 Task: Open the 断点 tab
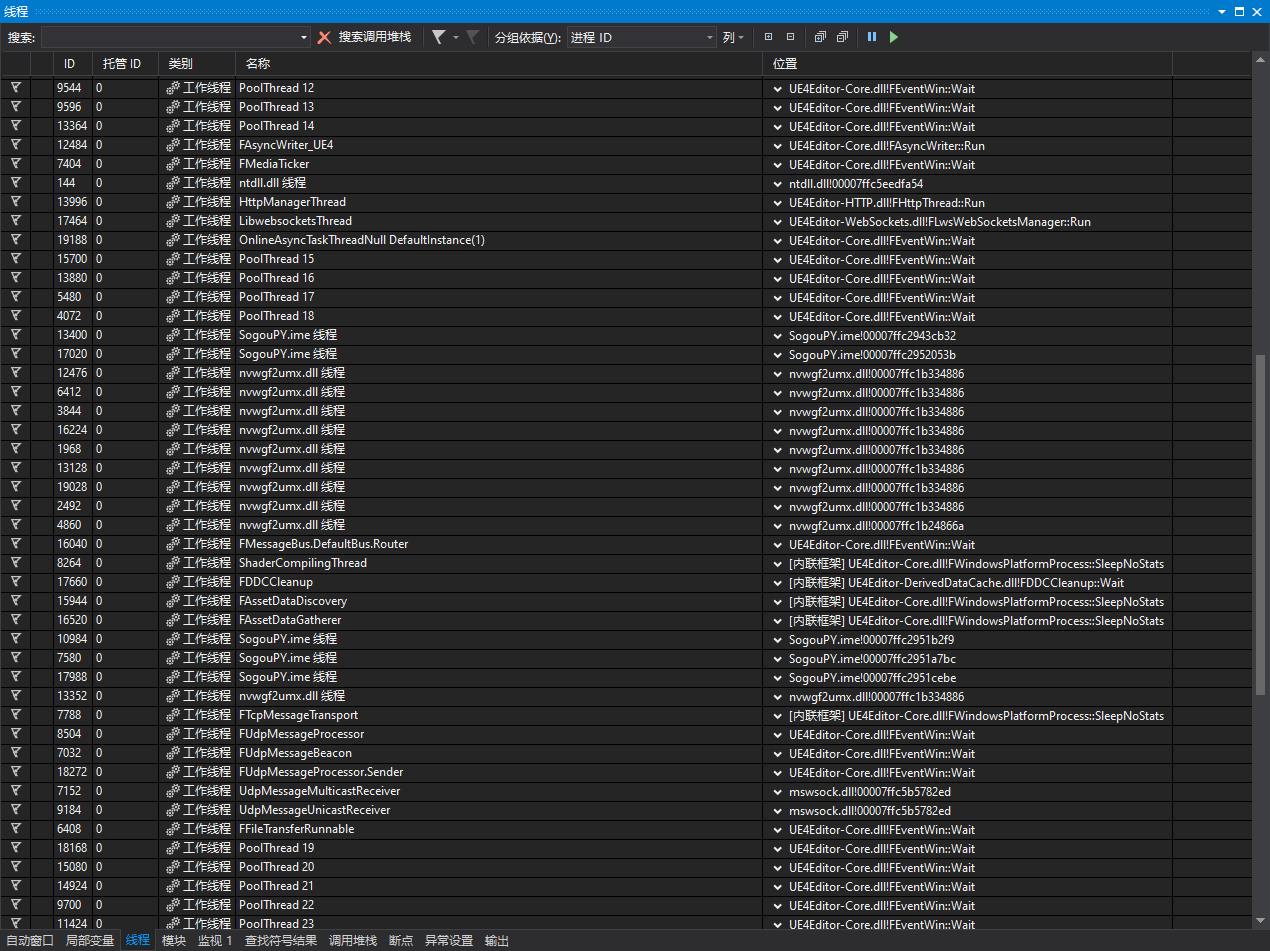[x=400, y=940]
